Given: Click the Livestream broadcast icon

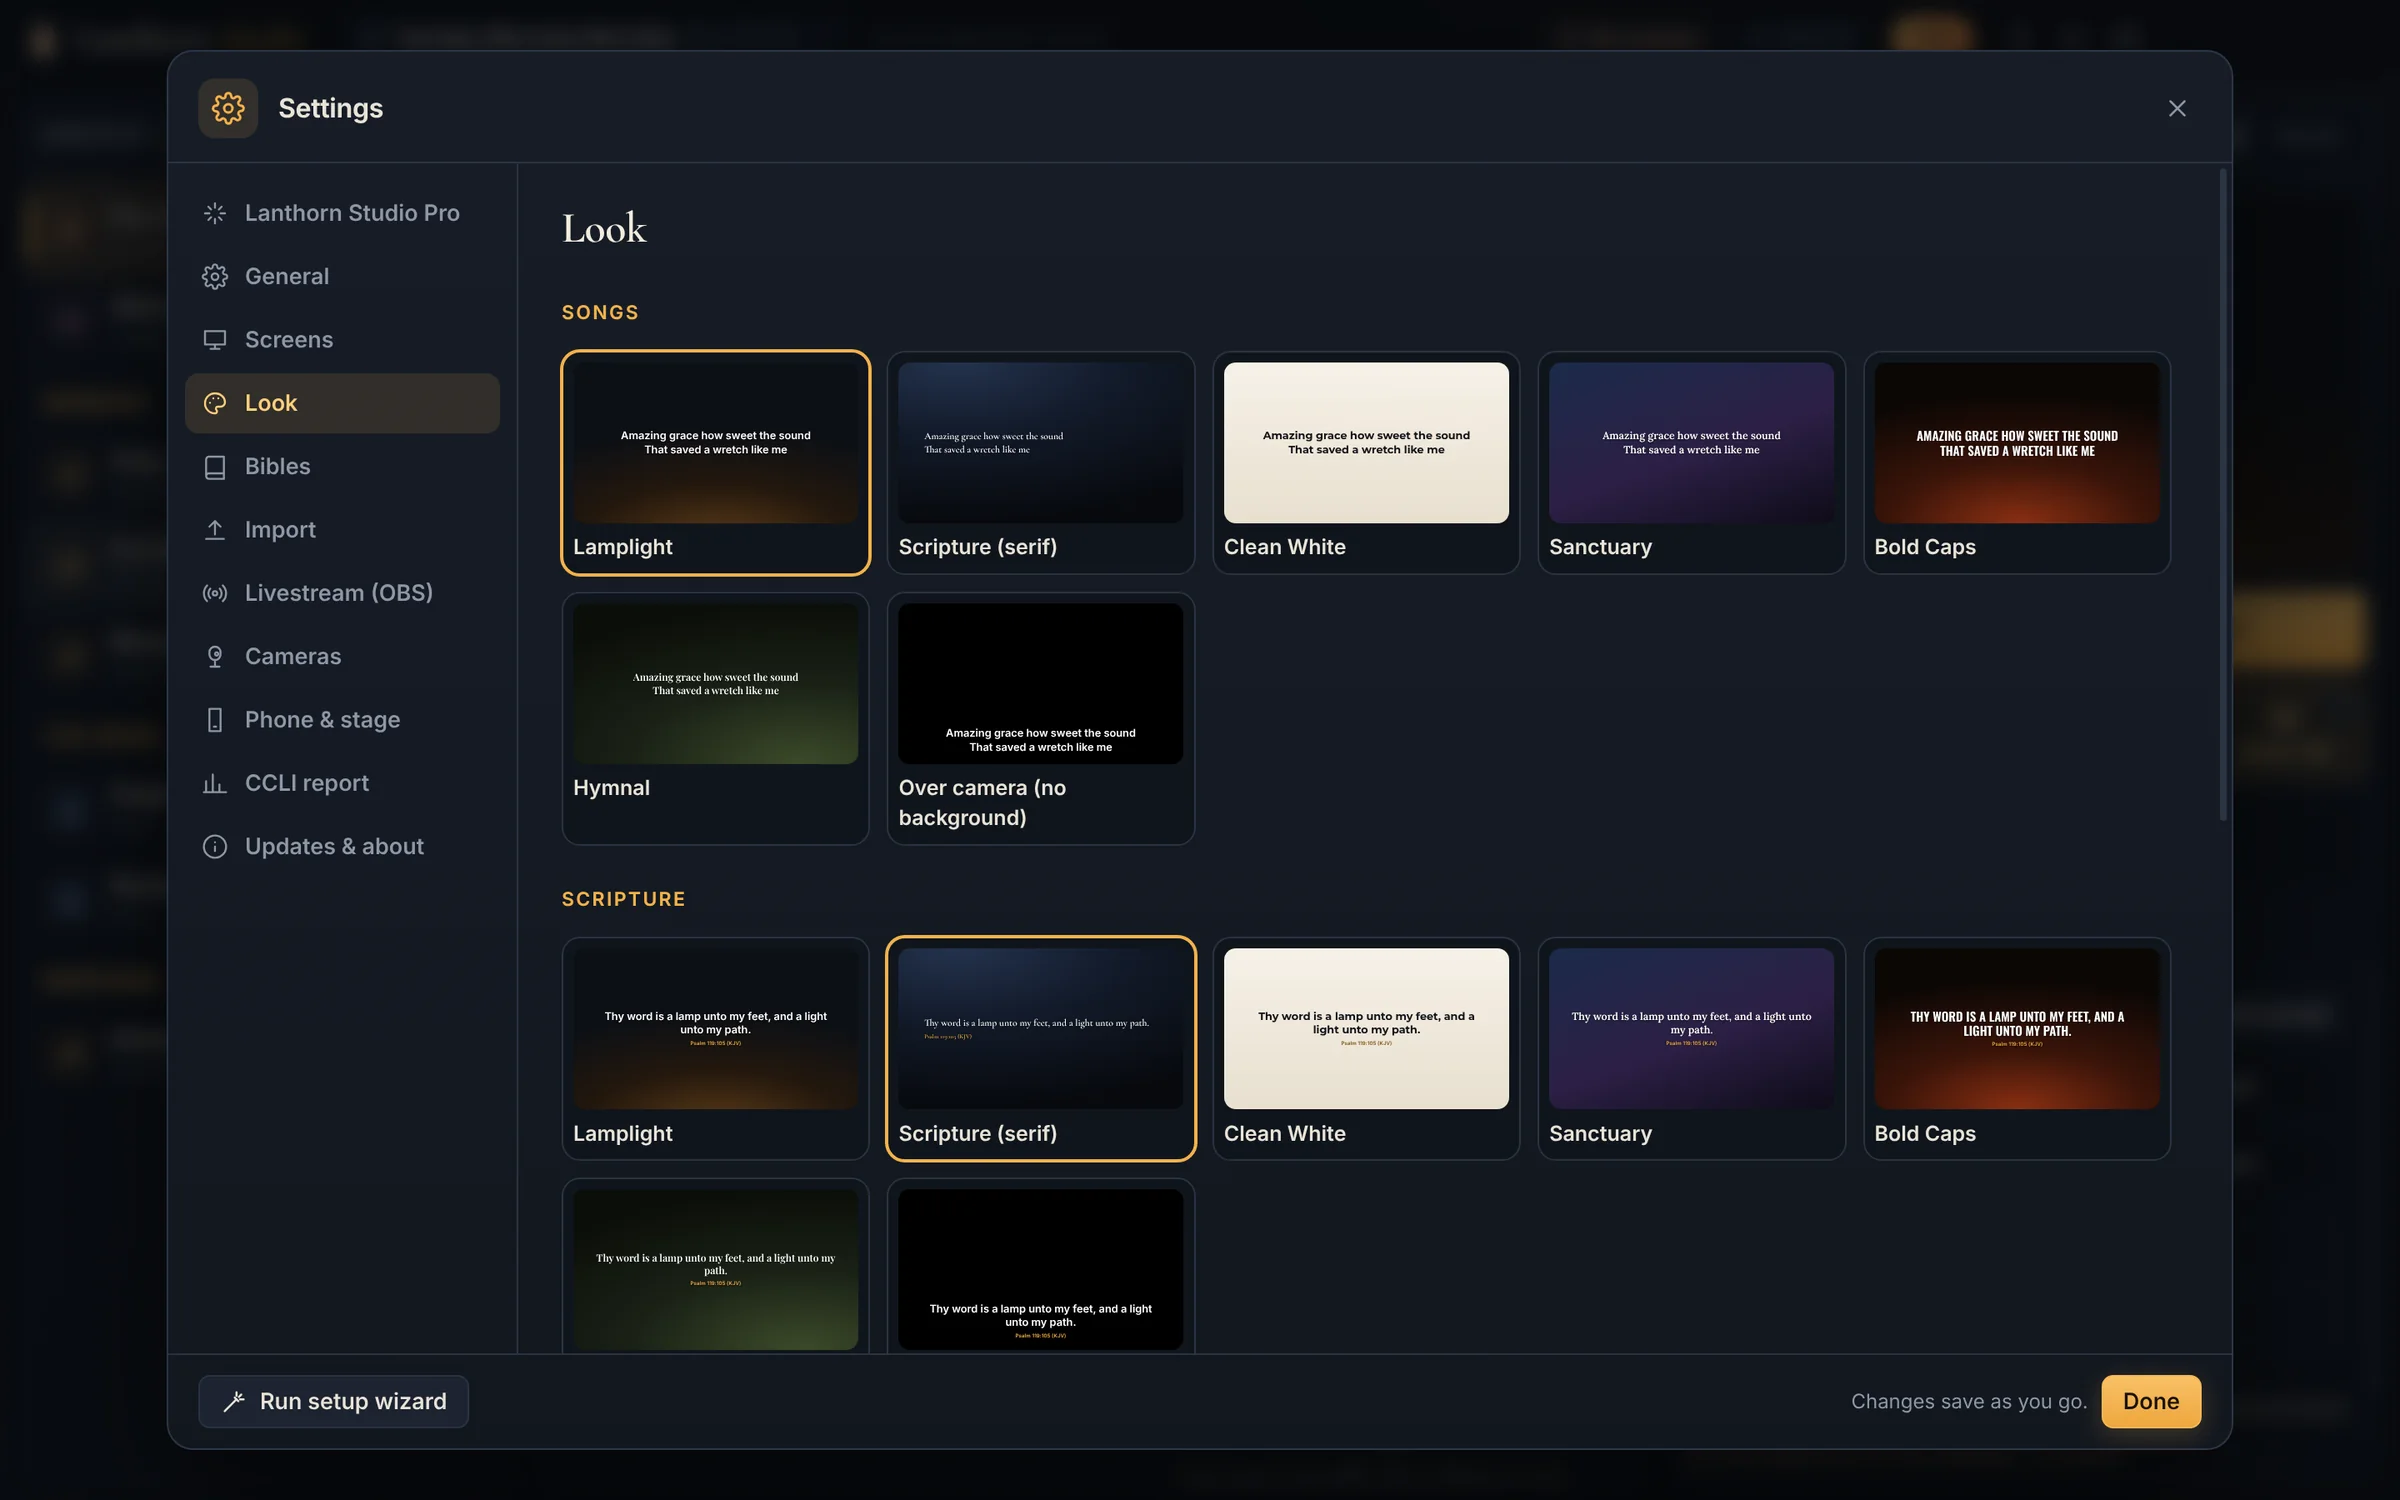Looking at the screenshot, I should click(x=215, y=593).
